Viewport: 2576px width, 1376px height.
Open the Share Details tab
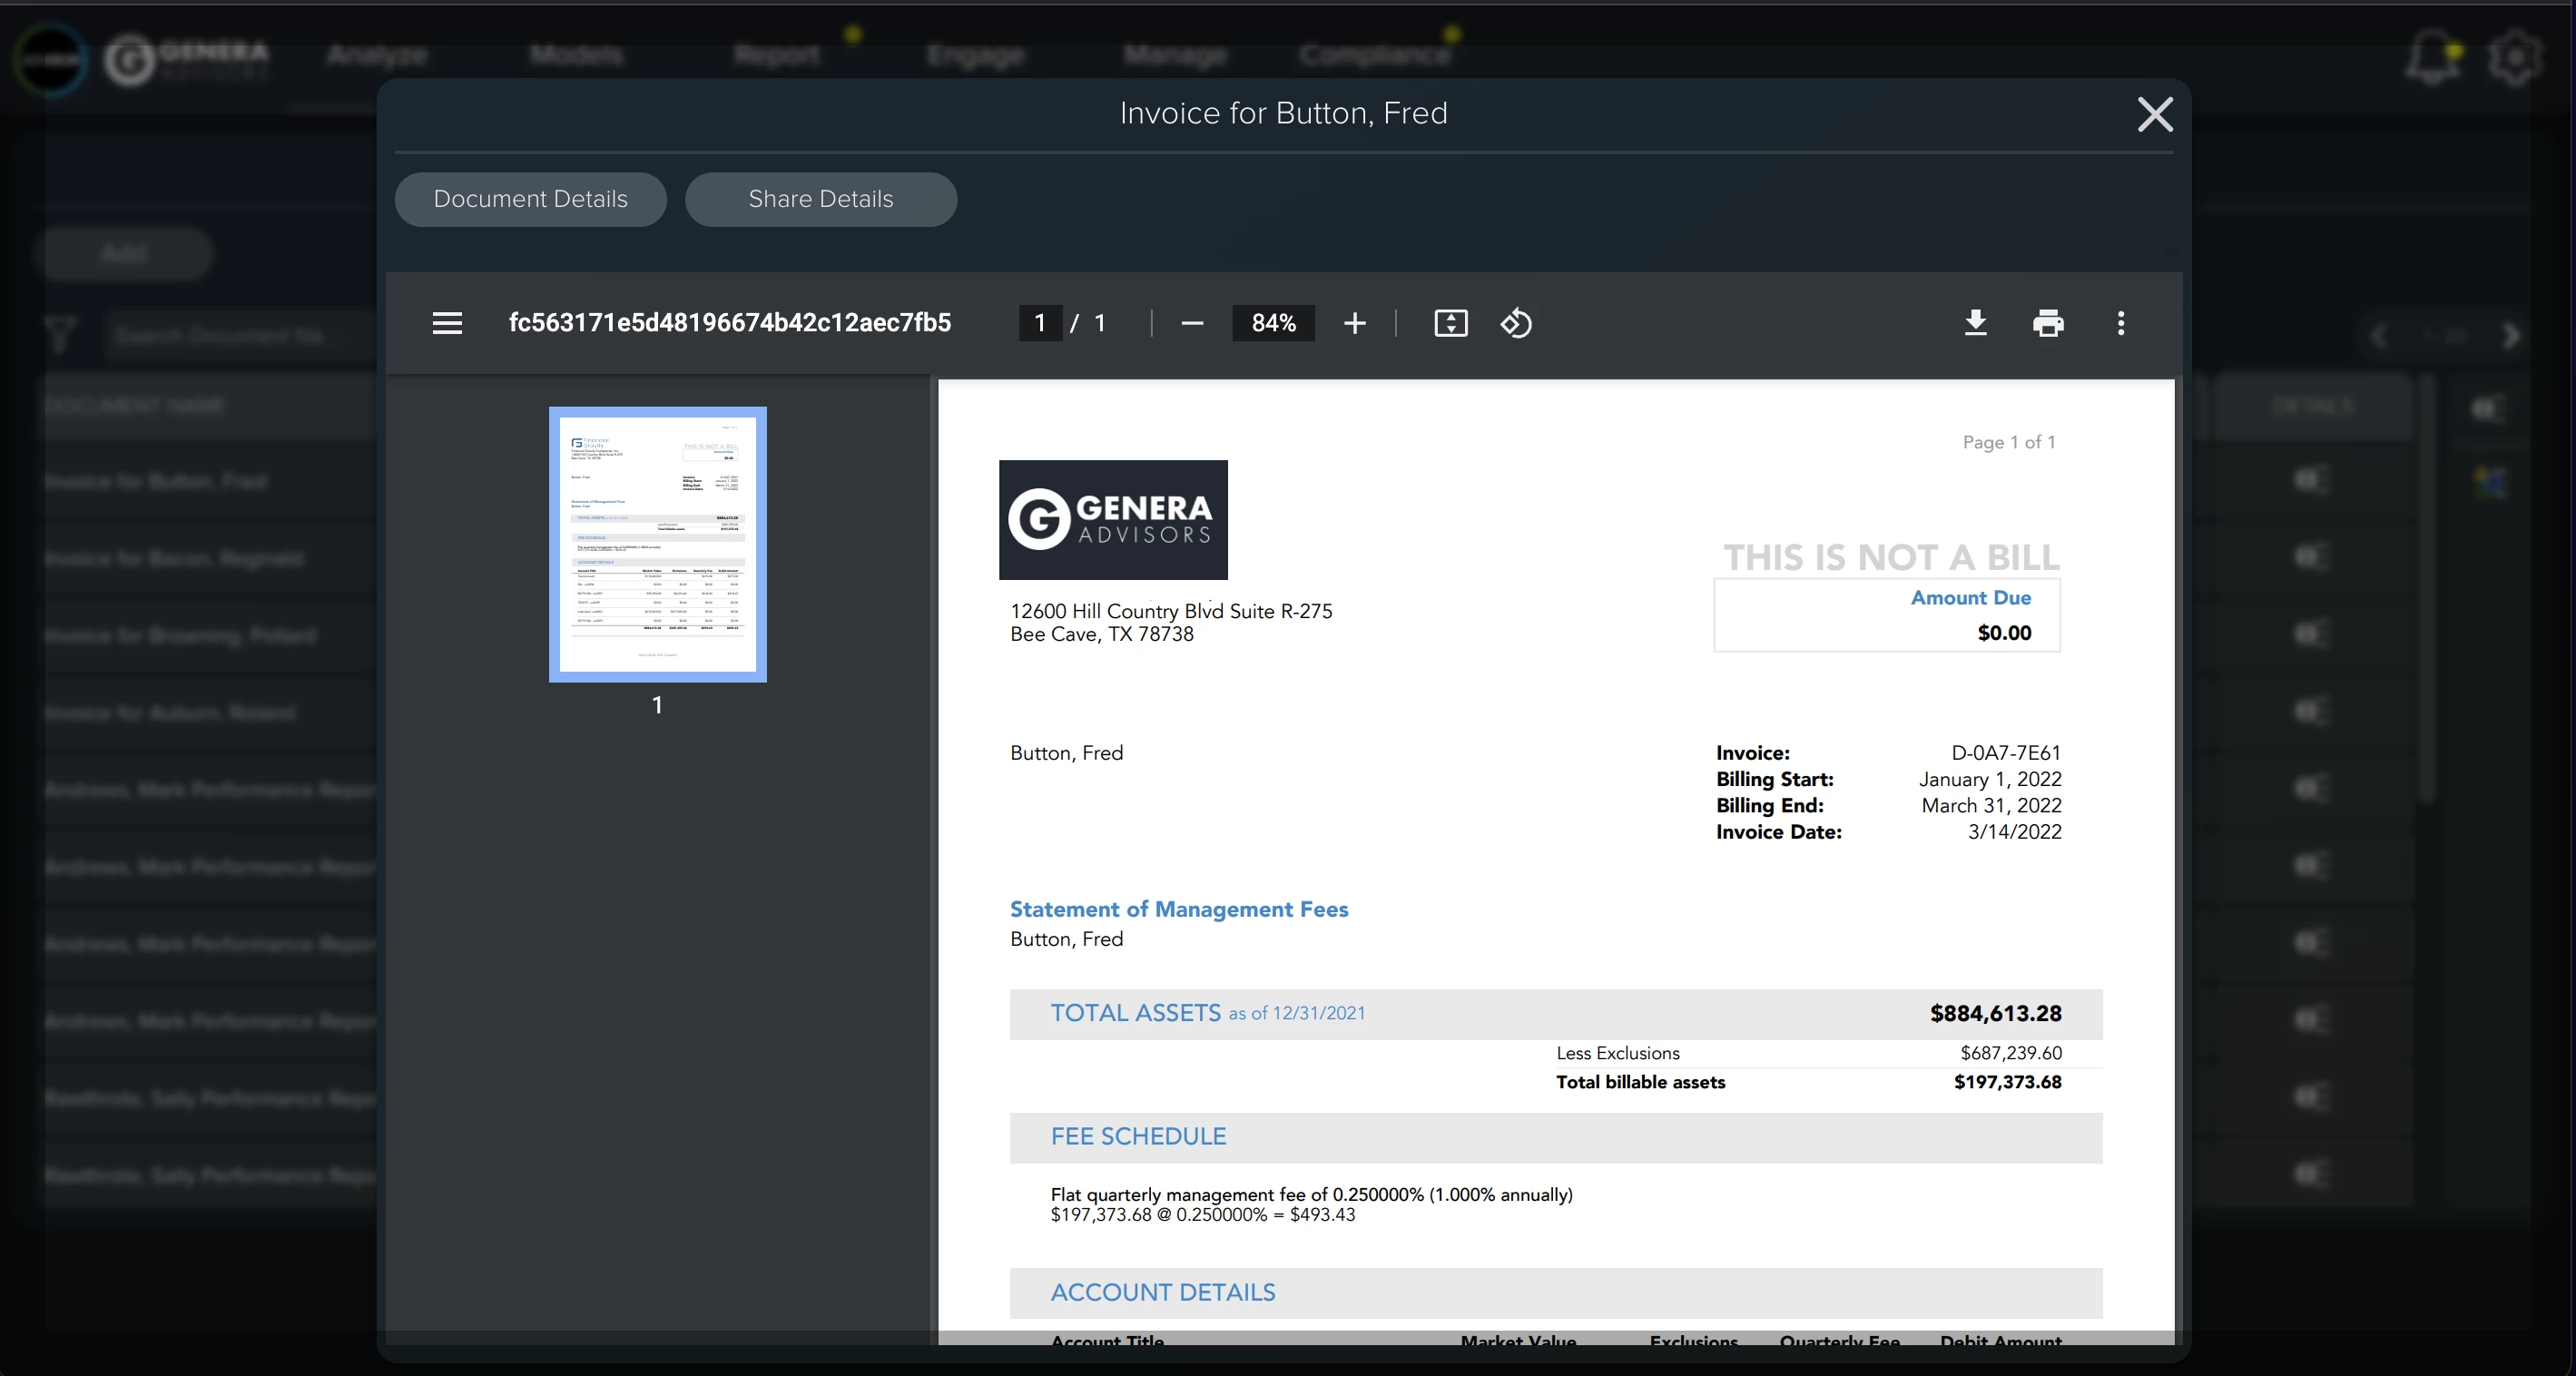coord(820,199)
